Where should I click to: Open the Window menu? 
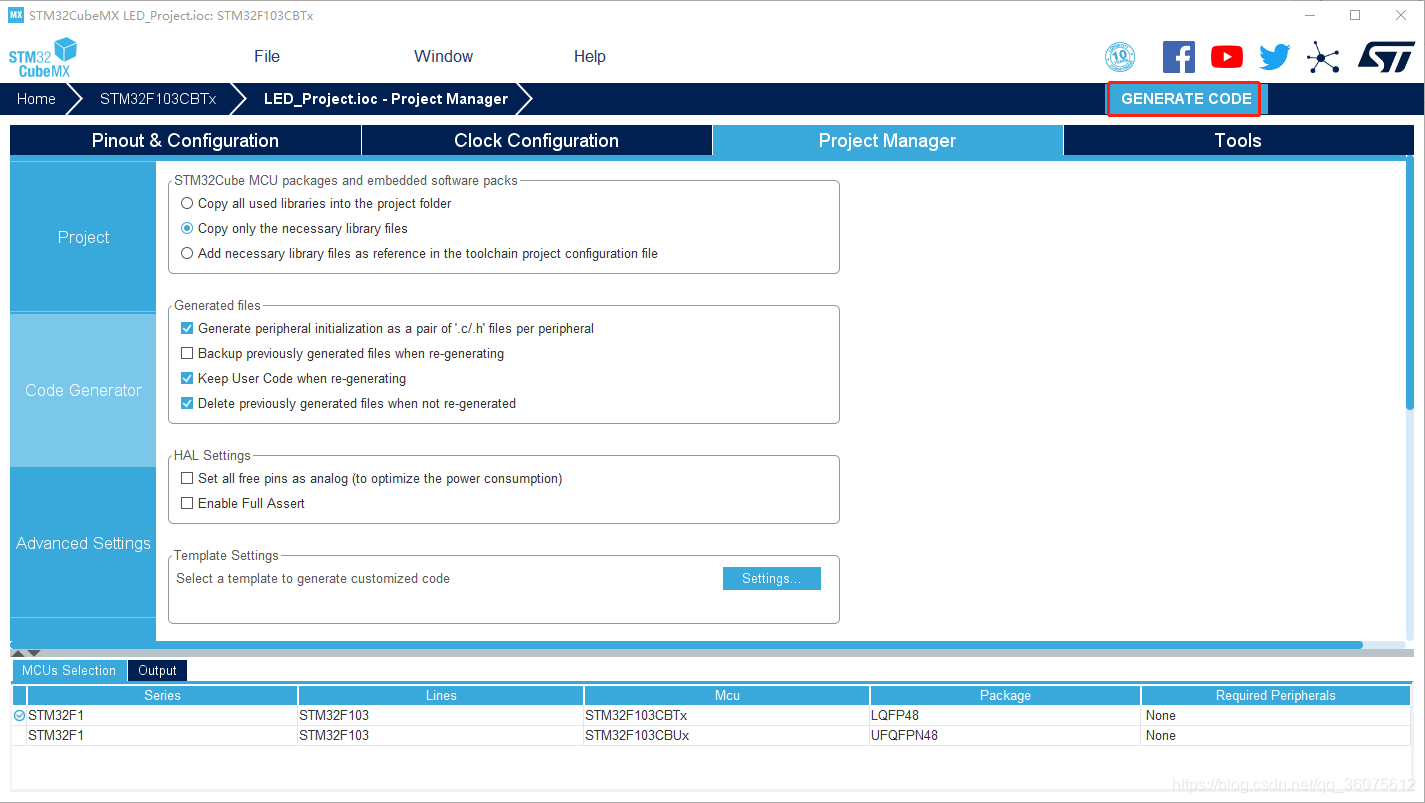tap(443, 56)
